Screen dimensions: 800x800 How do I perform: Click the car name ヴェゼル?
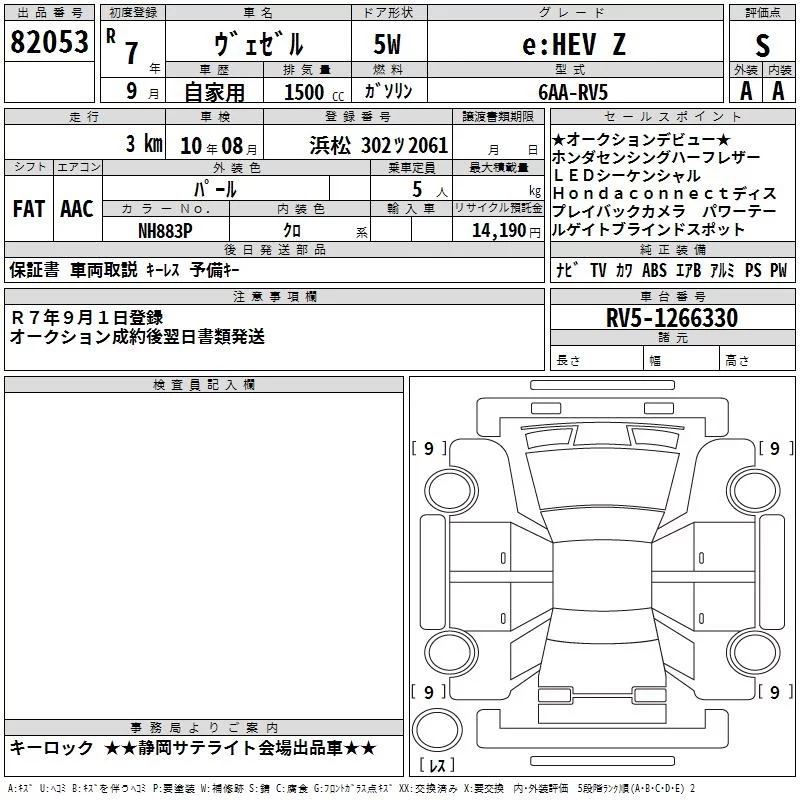point(259,44)
